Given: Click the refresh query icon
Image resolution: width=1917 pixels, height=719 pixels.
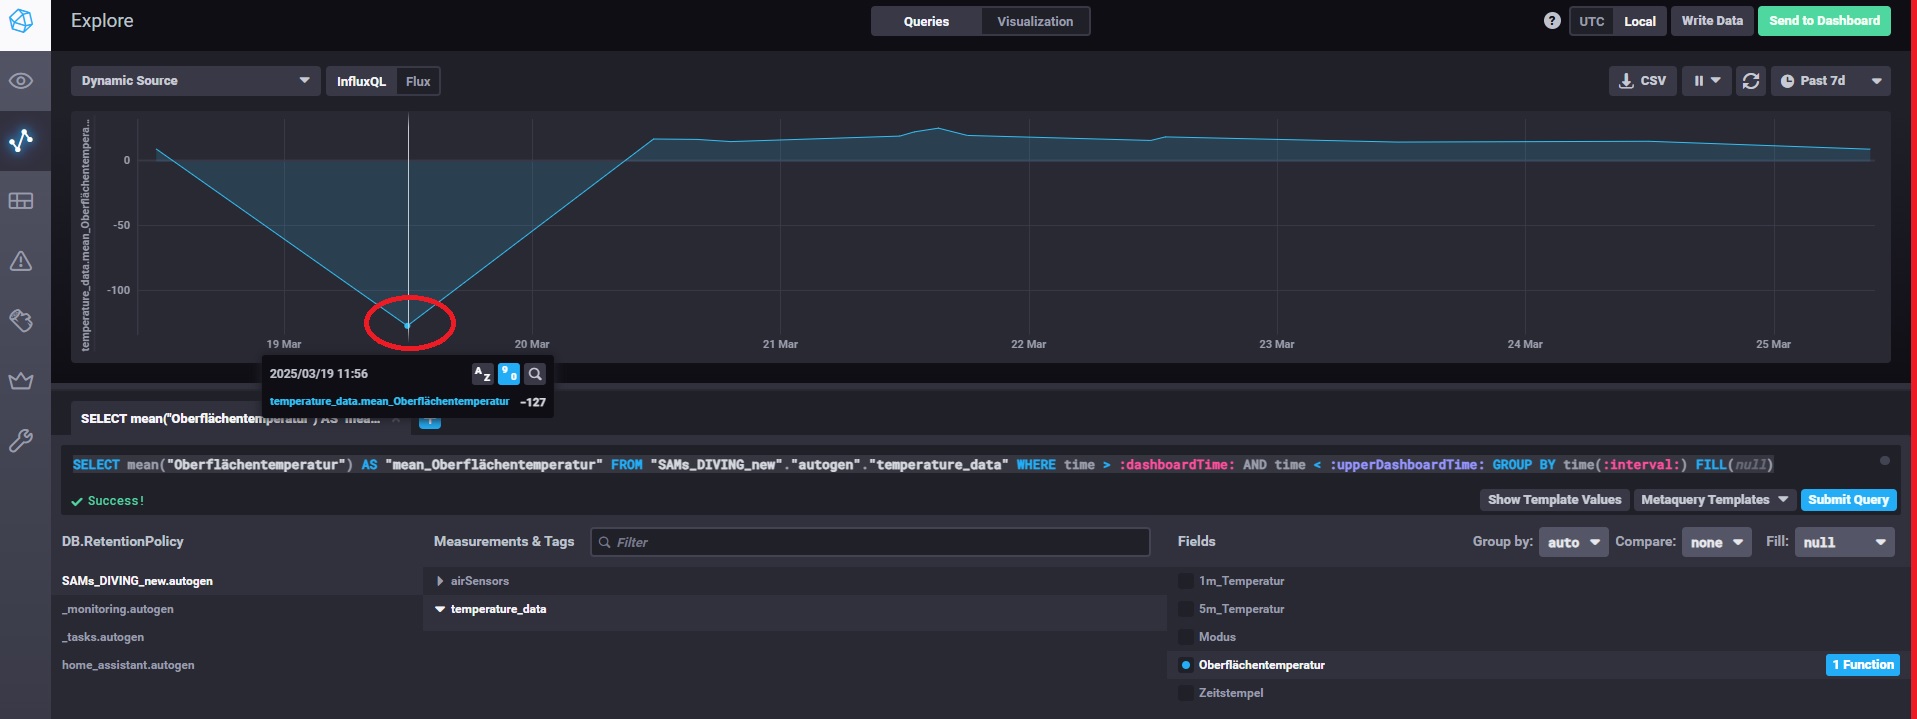Looking at the screenshot, I should [1750, 81].
